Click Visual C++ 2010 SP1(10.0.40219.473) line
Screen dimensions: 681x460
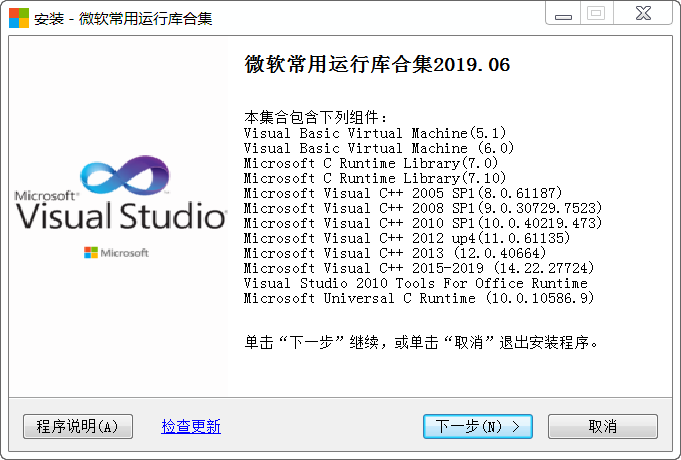(x=423, y=223)
